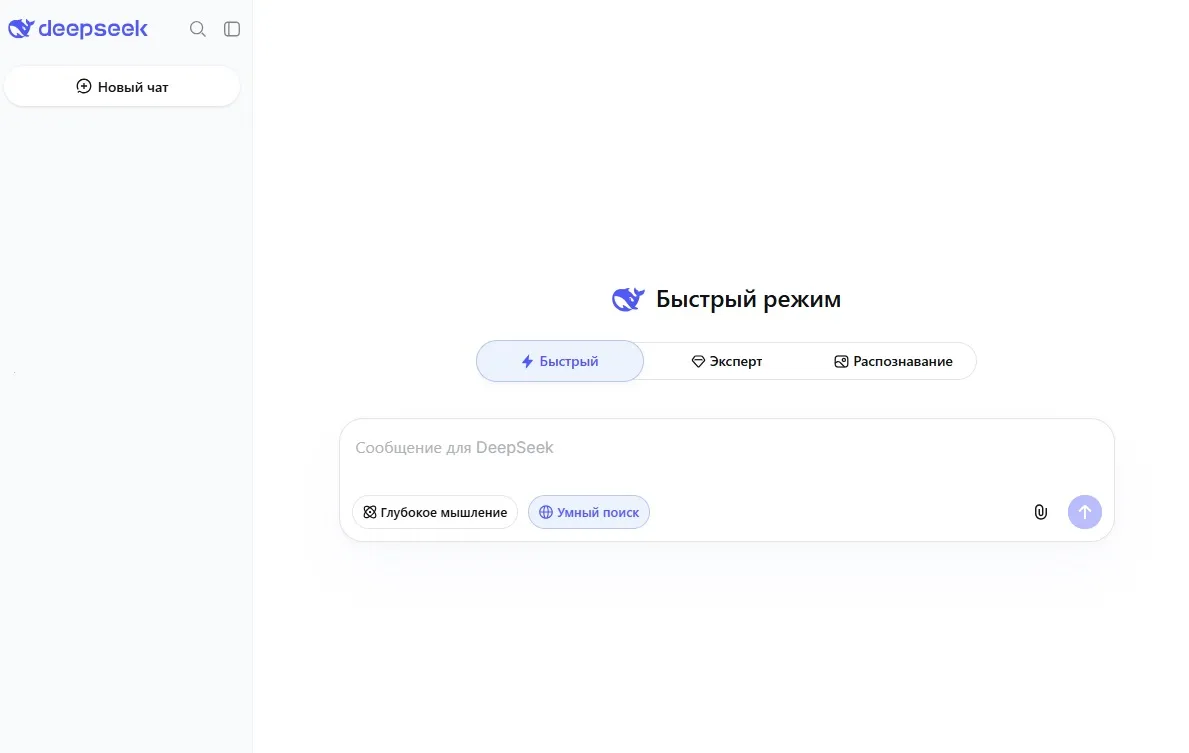Image resolution: width=1189 pixels, height=753 pixels.
Task: Switch to the Распознавание mode tab
Action: click(893, 361)
